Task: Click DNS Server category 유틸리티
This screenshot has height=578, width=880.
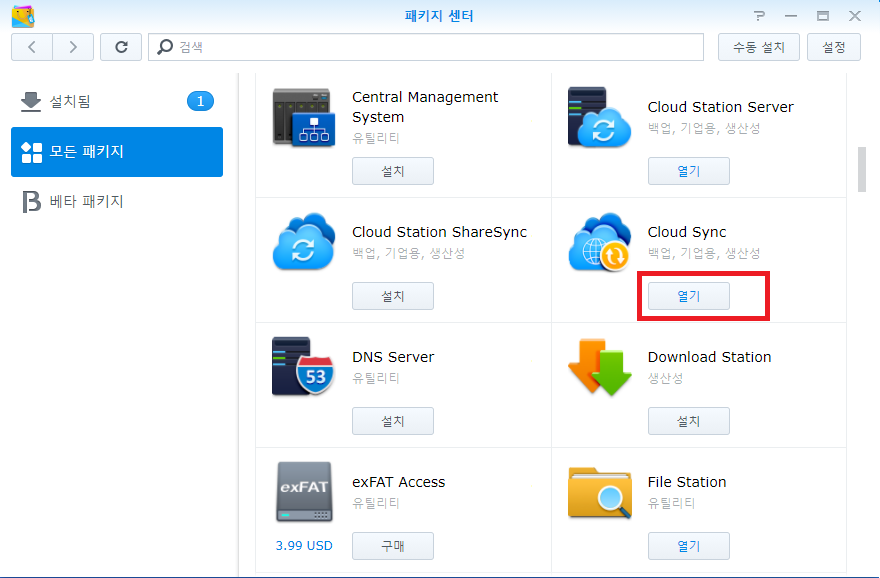Action: pyautogui.click(x=375, y=379)
